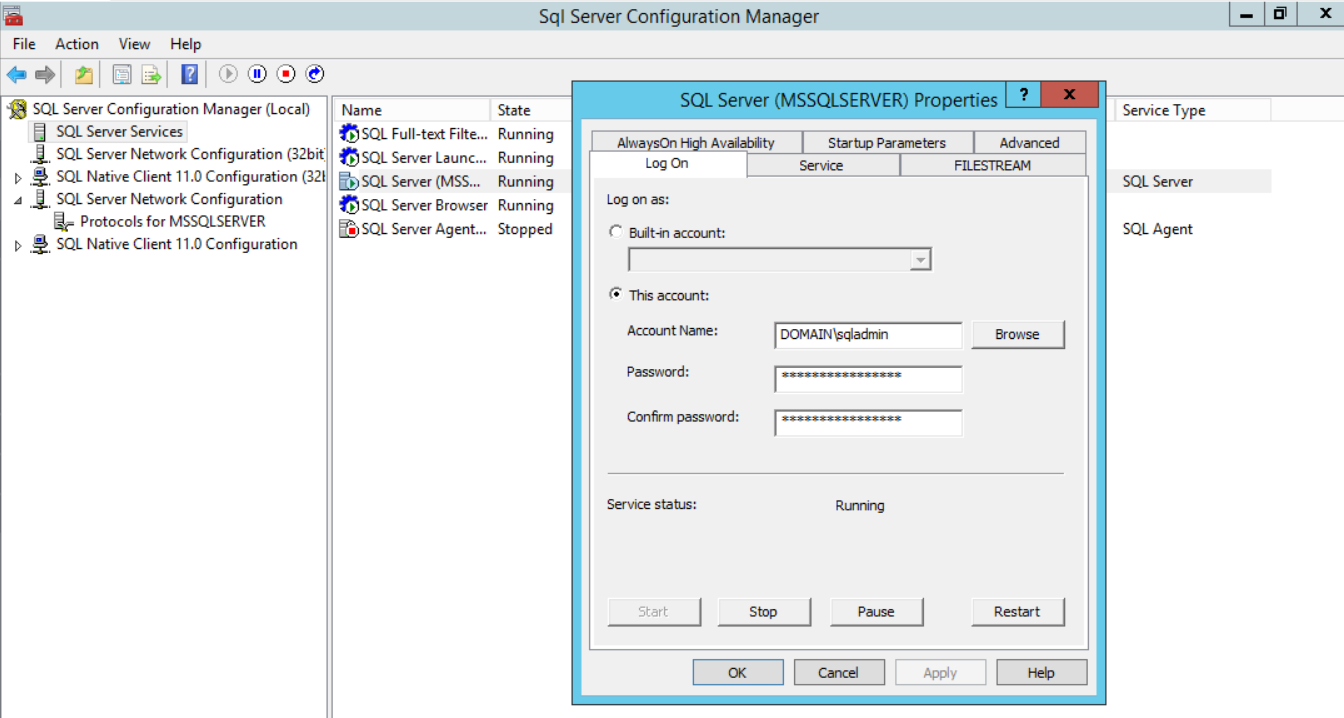Viewport: 1344px width, 718px height.
Task: Open the Action menu
Action: click(x=77, y=44)
